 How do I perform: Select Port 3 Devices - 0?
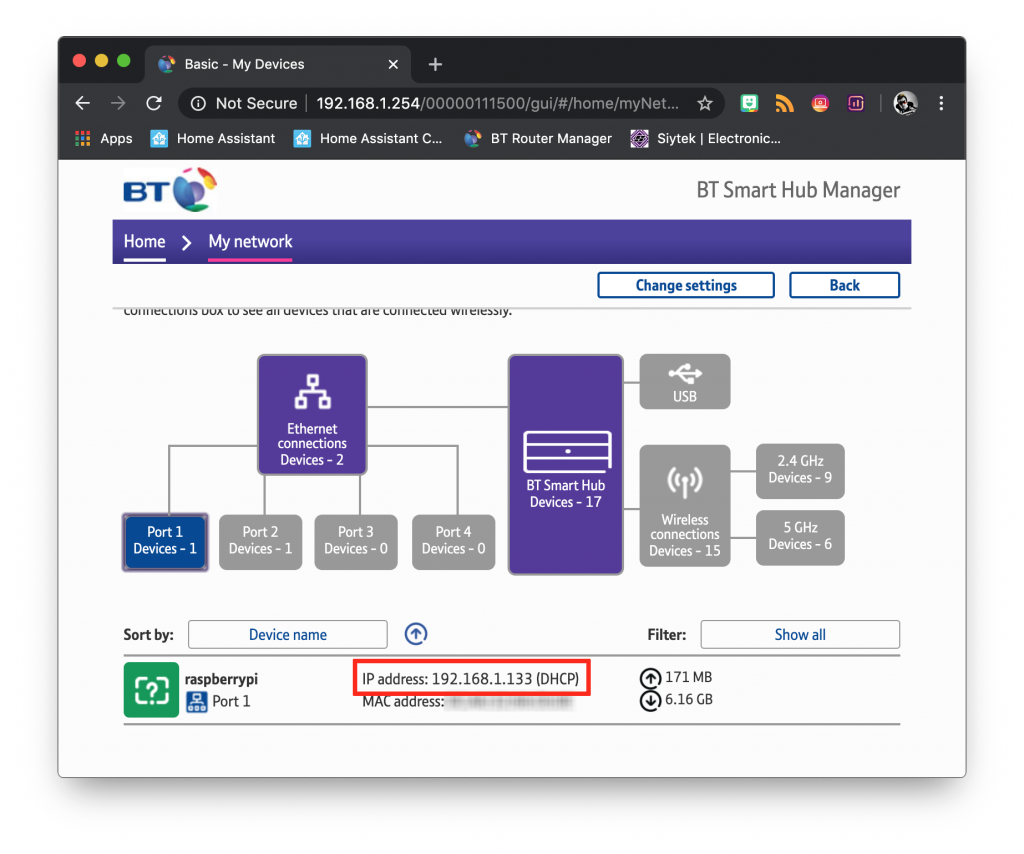pyautogui.click(x=356, y=542)
